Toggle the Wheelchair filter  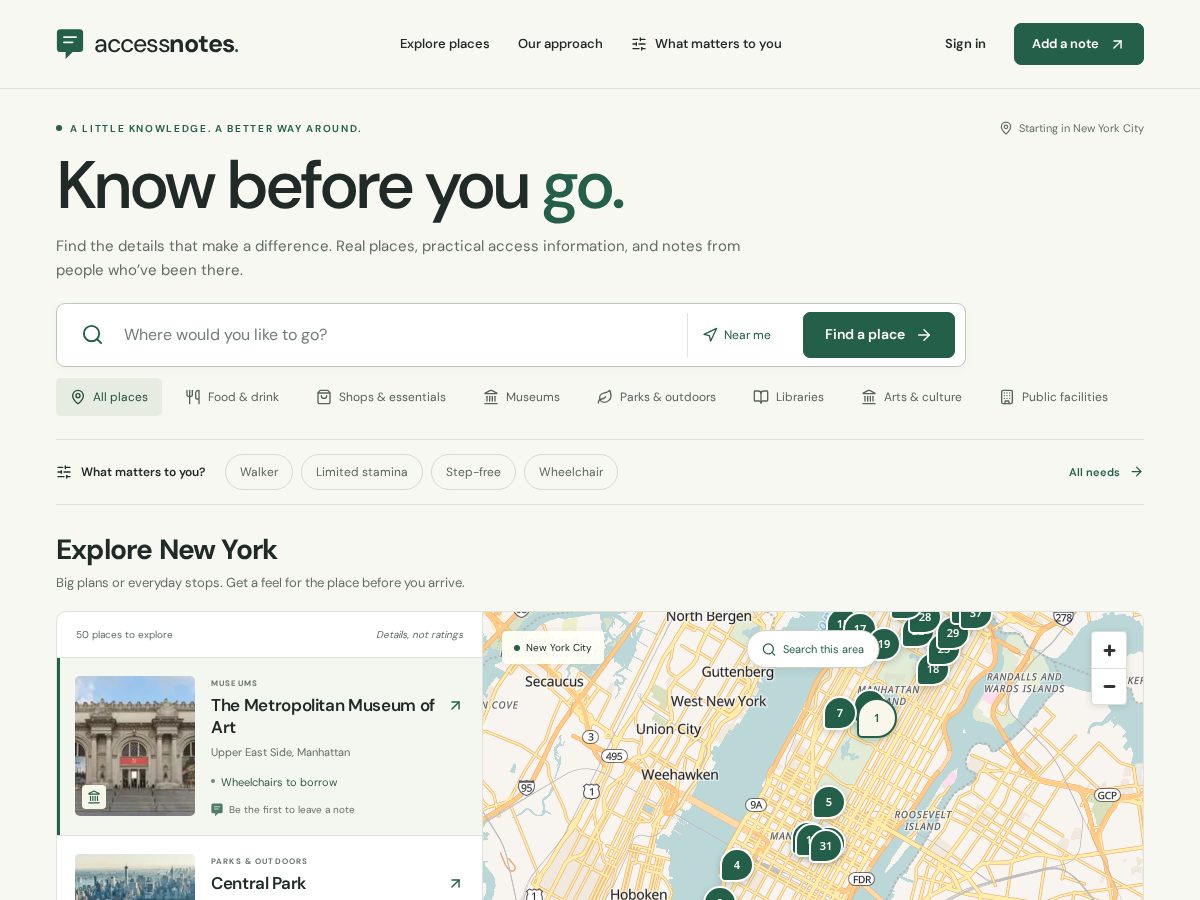pyautogui.click(x=571, y=472)
